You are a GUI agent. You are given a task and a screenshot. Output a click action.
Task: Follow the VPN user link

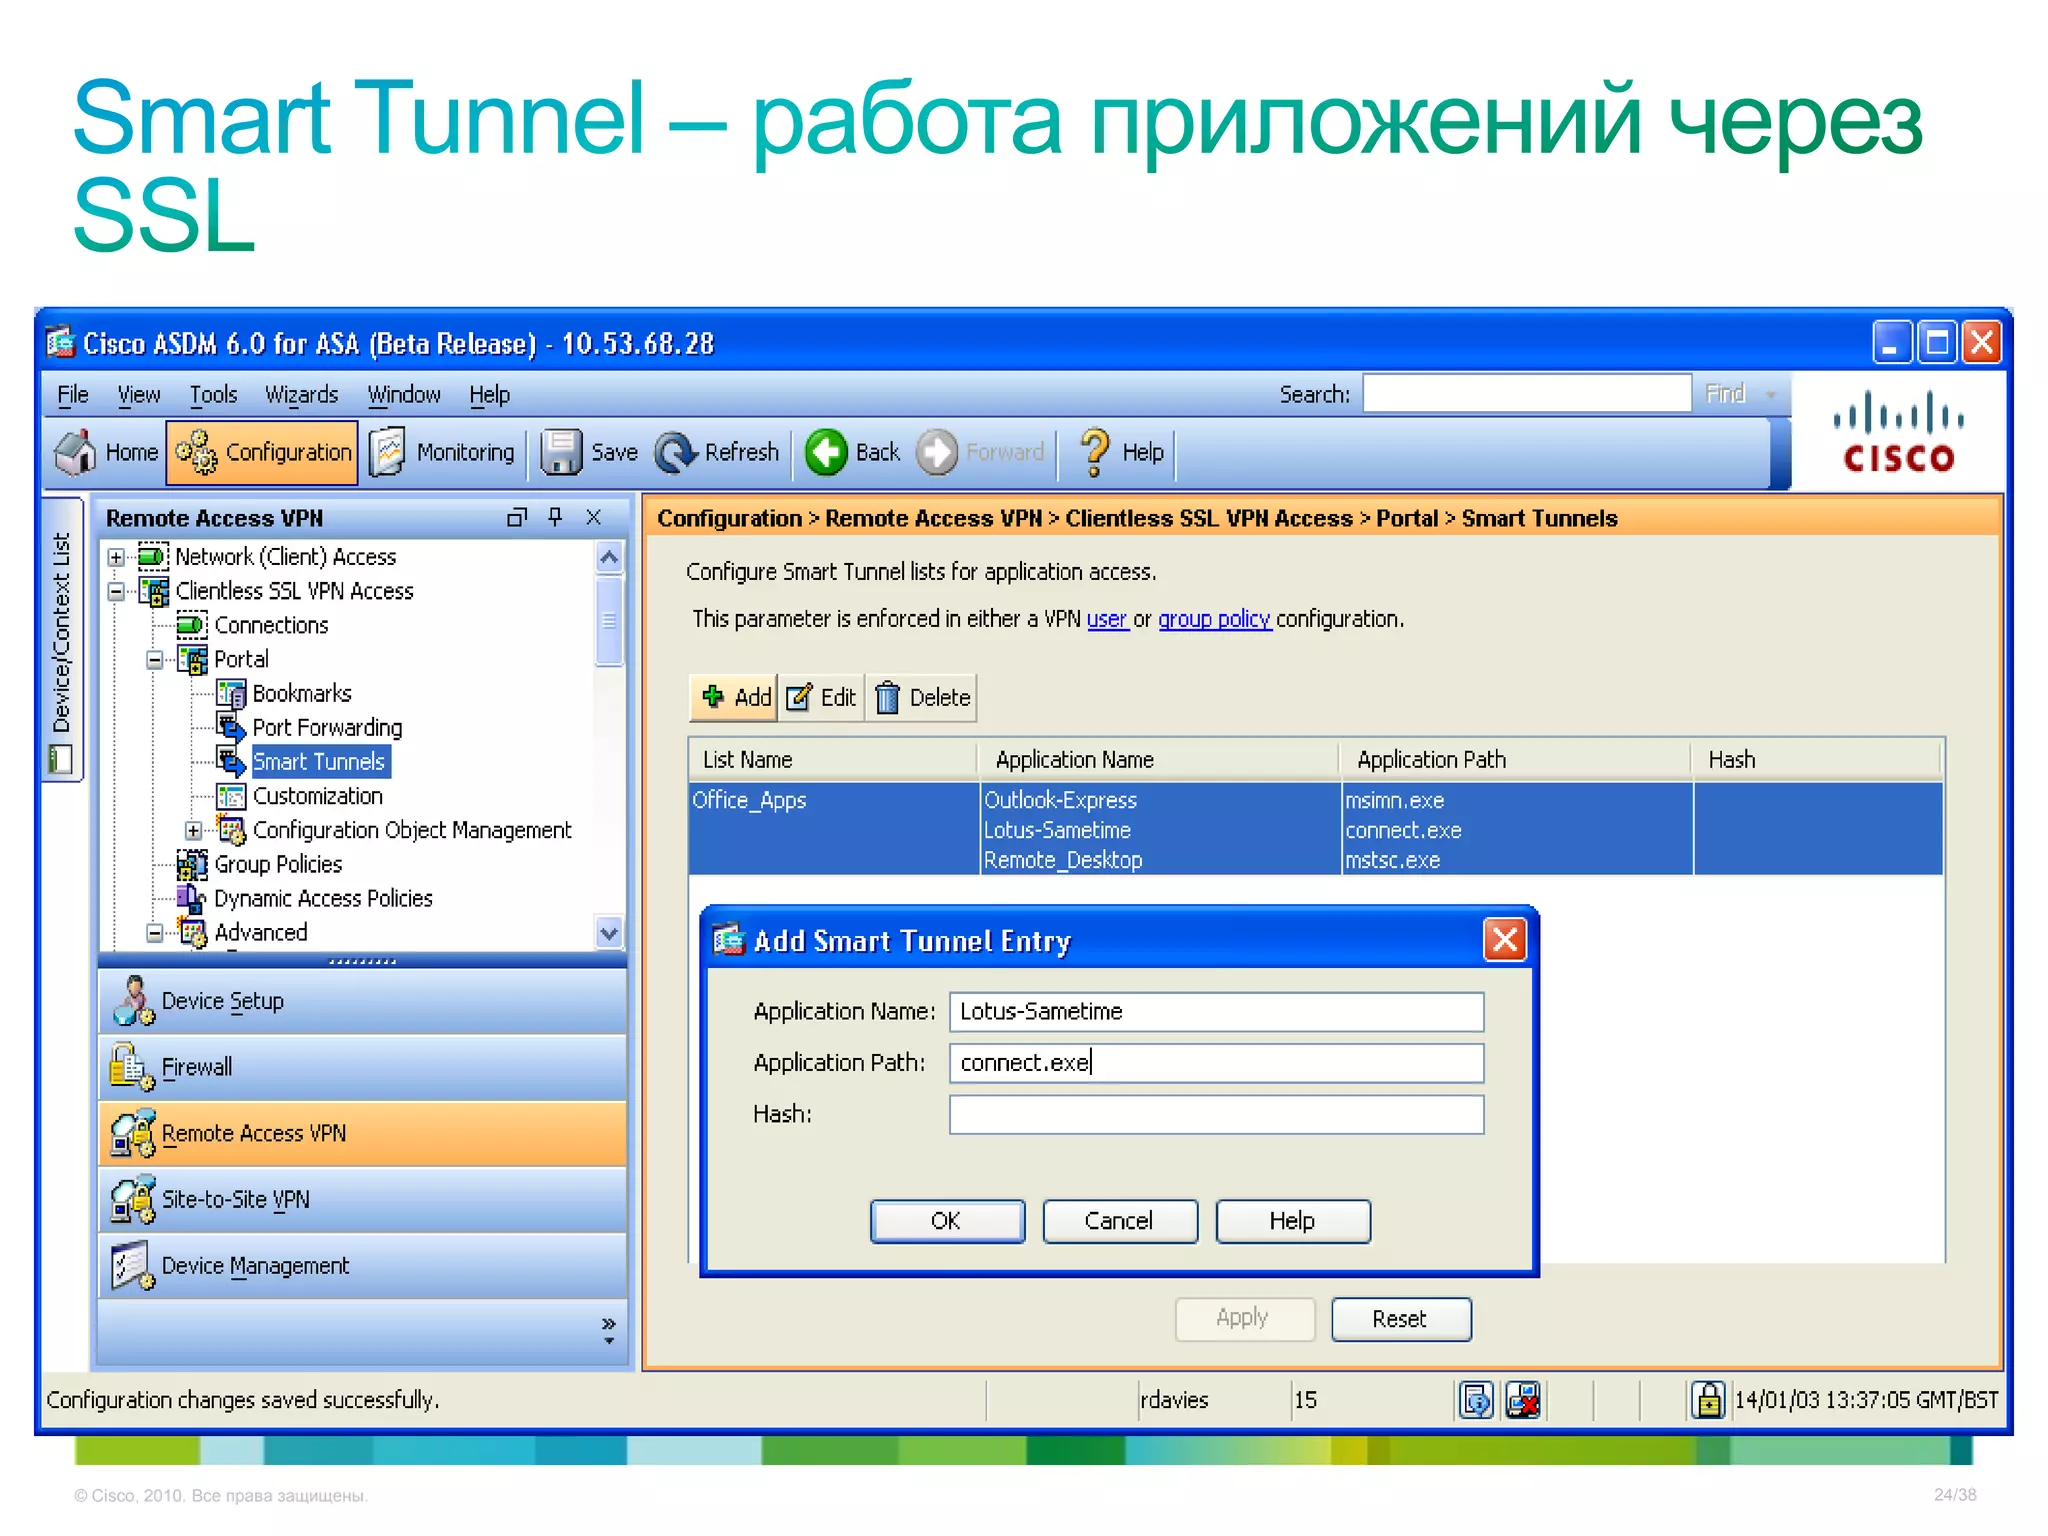[1107, 620]
